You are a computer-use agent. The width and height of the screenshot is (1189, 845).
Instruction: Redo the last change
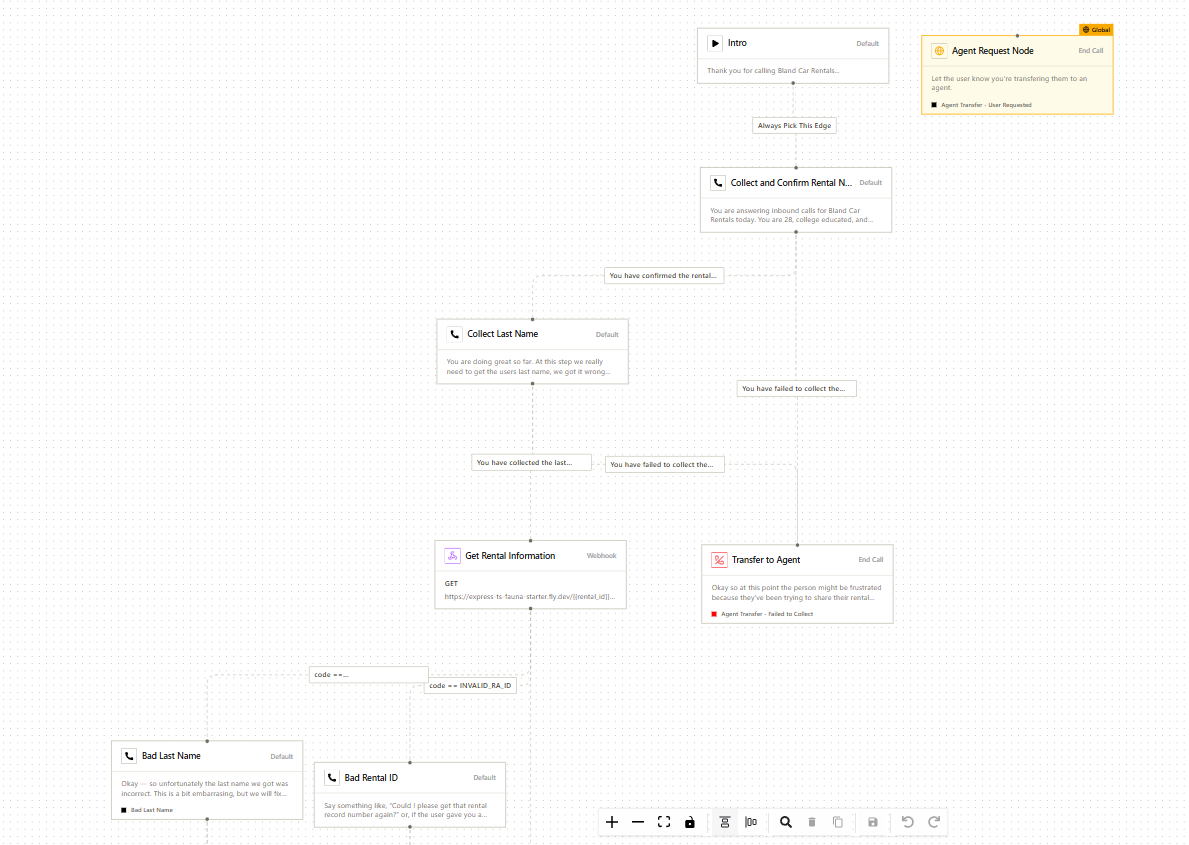click(x=934, y=822)
